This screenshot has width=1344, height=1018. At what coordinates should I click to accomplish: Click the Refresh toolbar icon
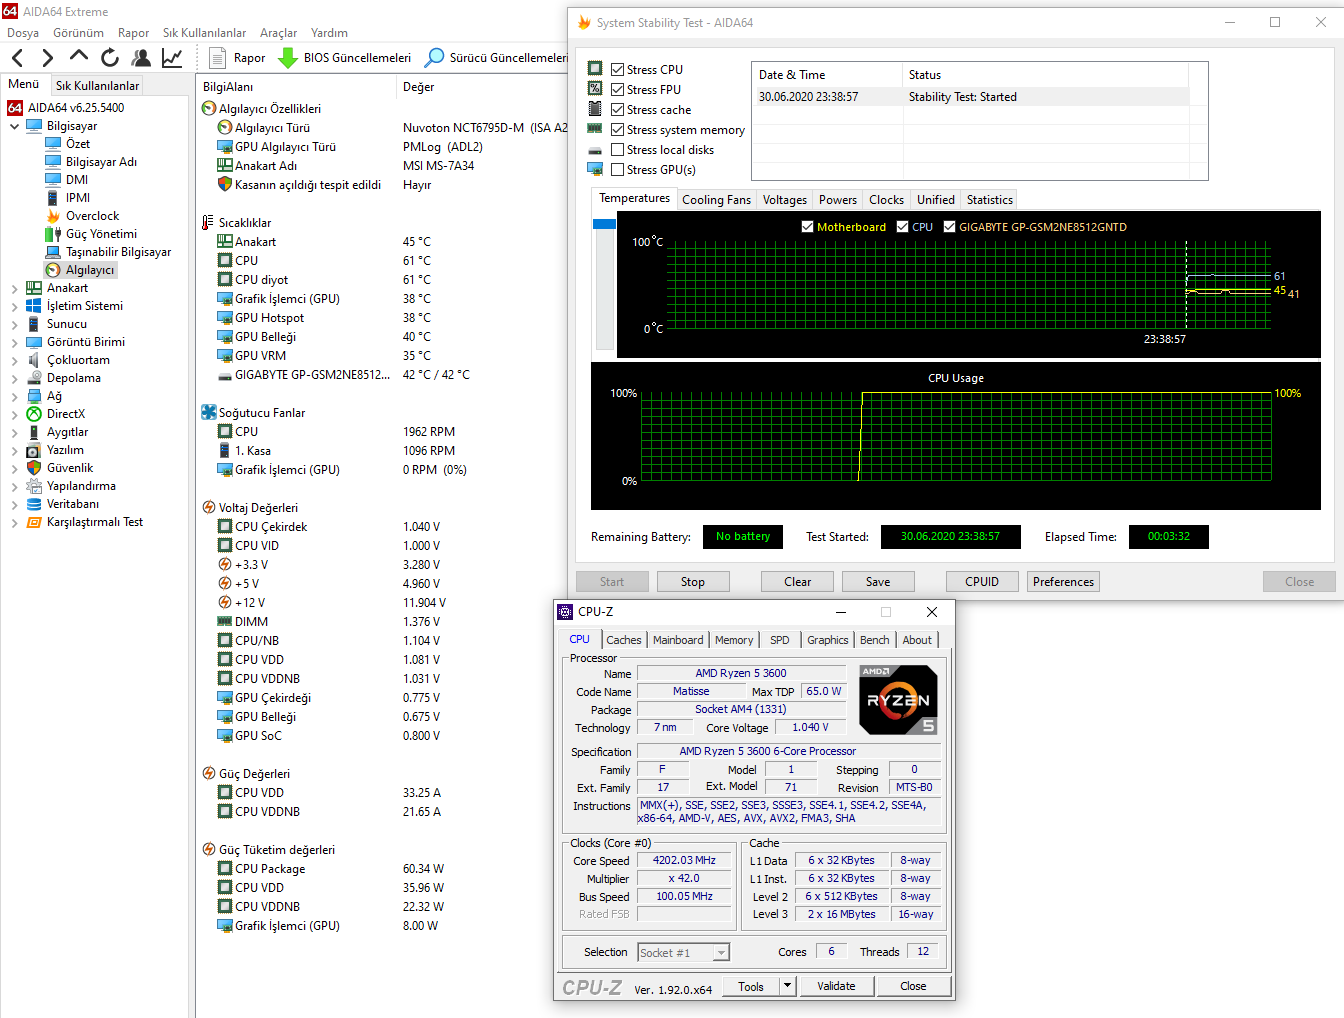(110, 58)
